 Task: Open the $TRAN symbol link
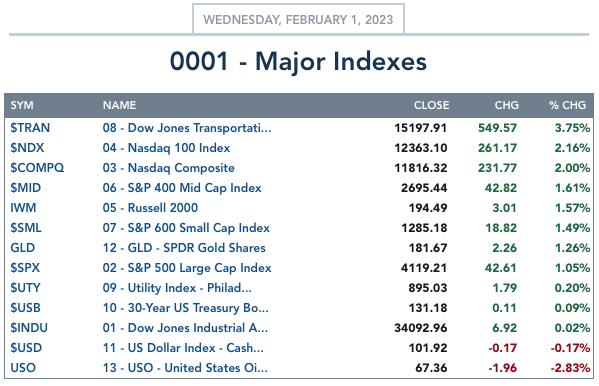click(30, 128)
